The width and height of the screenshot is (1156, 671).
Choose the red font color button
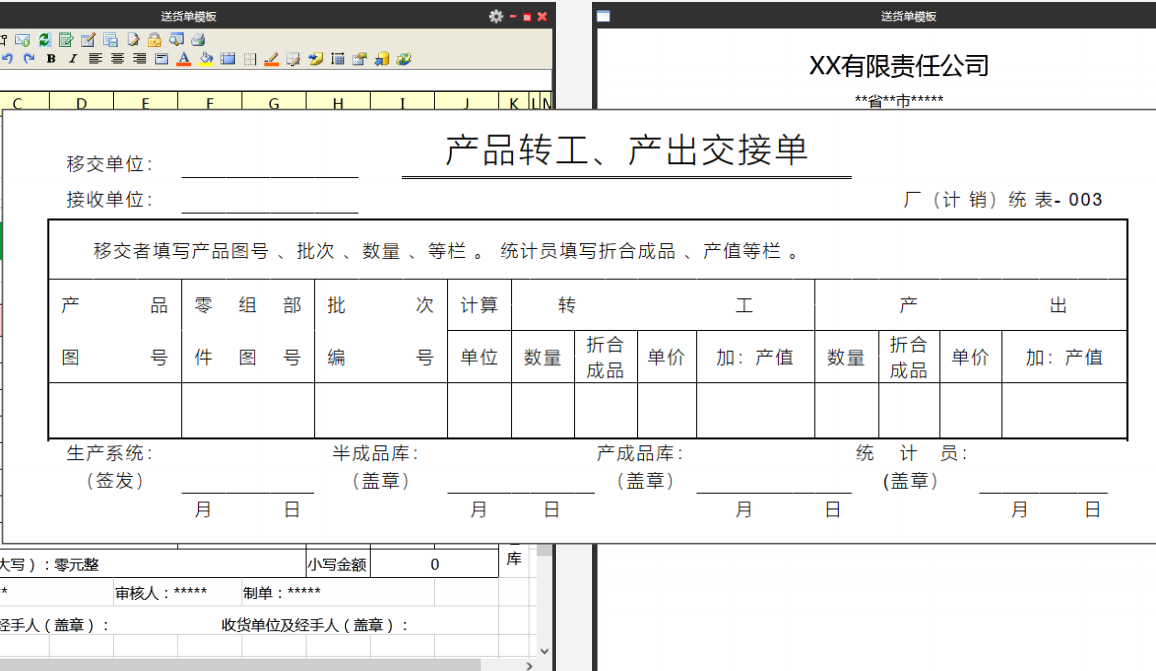pos(184,58)
